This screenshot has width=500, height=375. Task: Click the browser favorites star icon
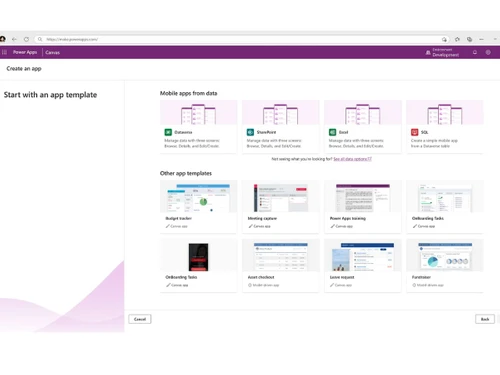[457, 39]
